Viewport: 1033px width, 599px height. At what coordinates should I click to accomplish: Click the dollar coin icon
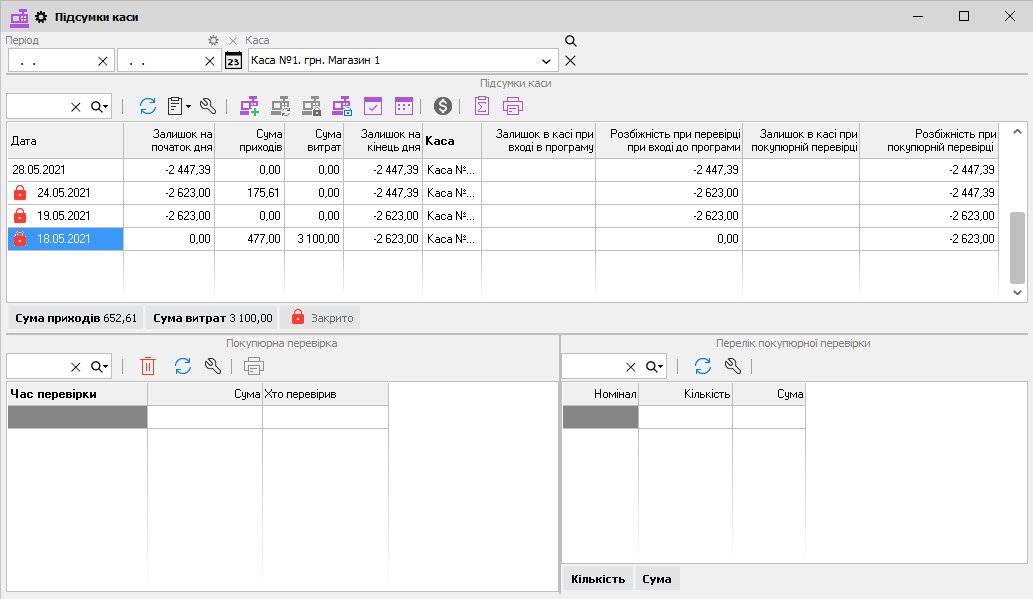click(443, 106)
